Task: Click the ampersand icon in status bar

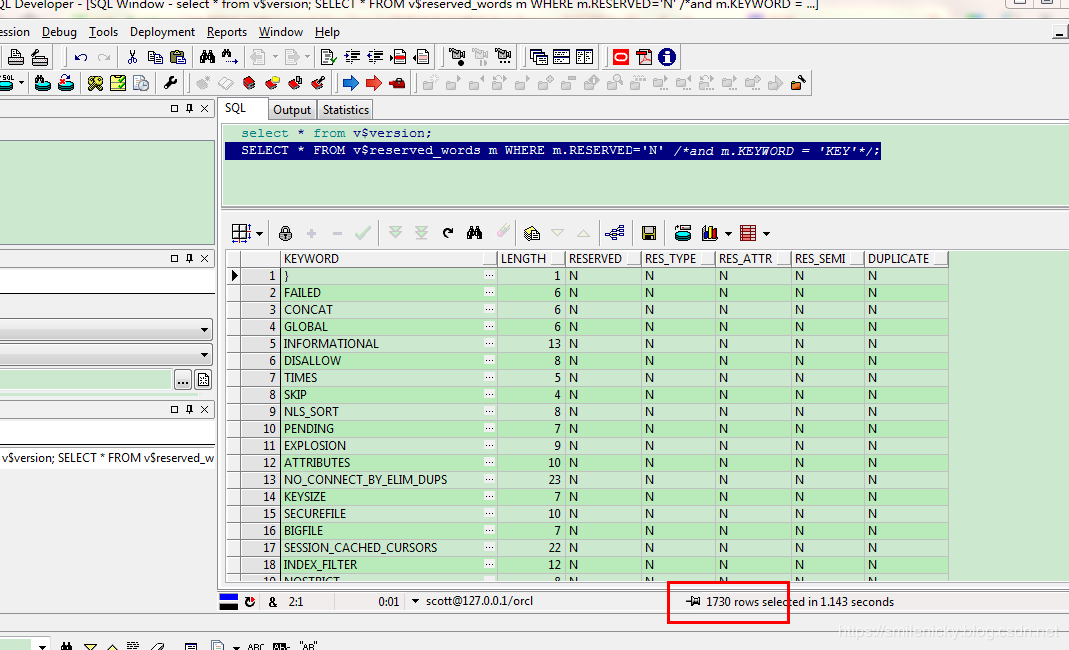Action: pyautogui.click(x=273, y=602)
